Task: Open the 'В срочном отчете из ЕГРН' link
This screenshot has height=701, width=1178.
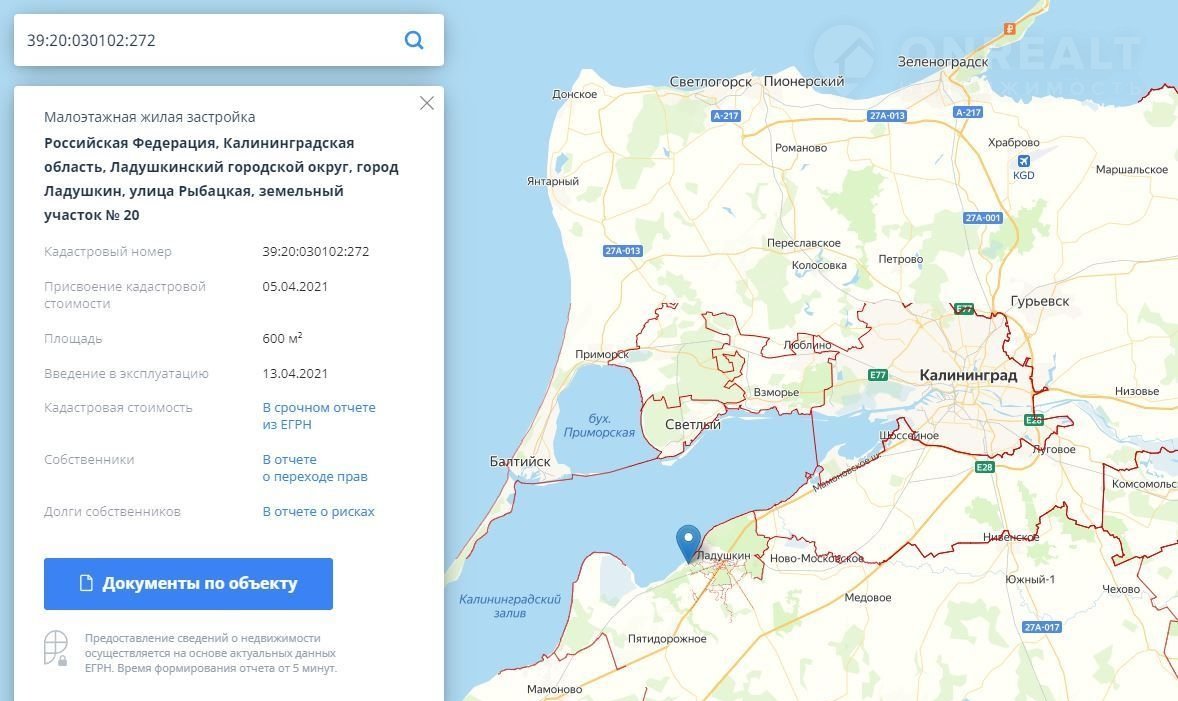Action: coord(319,416)
